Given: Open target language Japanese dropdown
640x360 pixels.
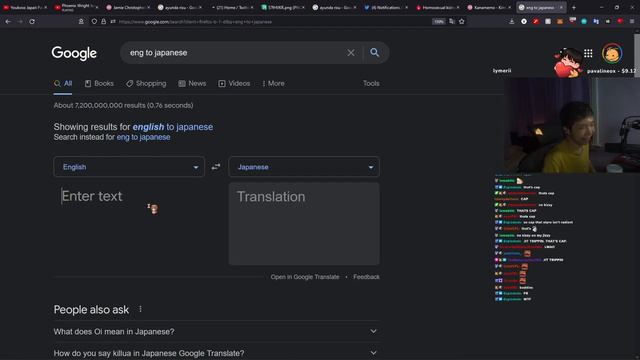Looking at the screenshot, I should tap(304, 167).
